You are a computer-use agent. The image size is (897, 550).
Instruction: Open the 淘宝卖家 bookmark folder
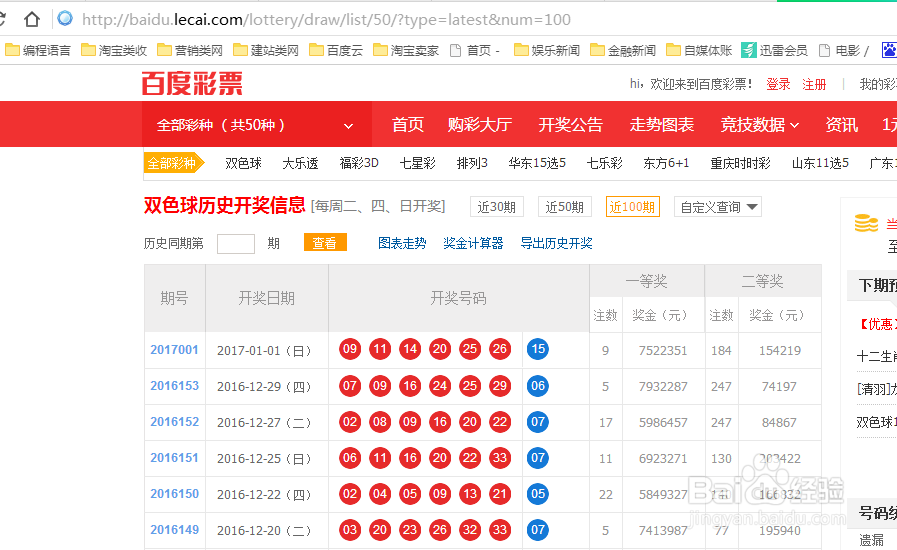pyautogui.click(x=406, y=50)
